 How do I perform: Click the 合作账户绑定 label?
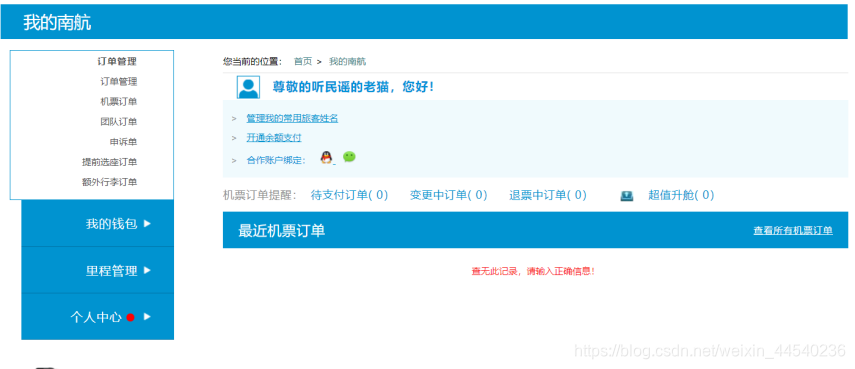tap(276, 160)
